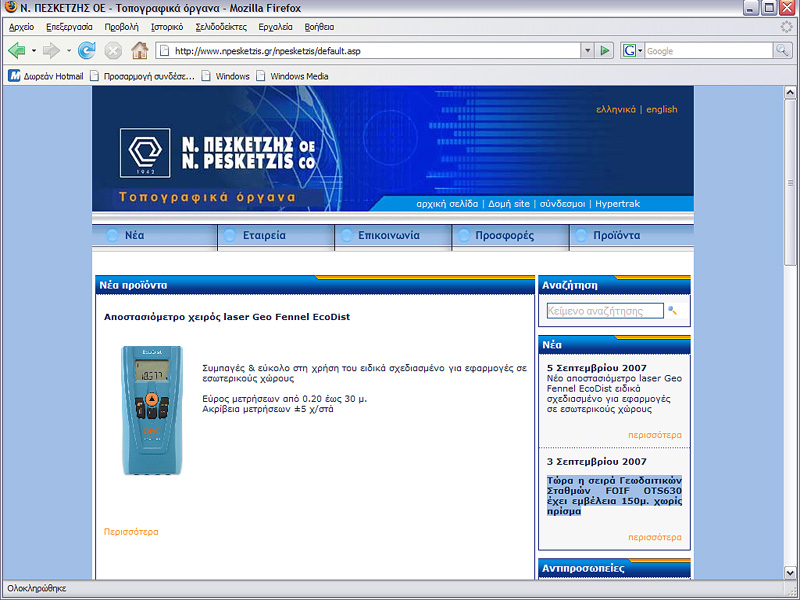Click the Hypertrak link
The width and height of the screenshot is (800, 600).
click(x=617, y=204)
